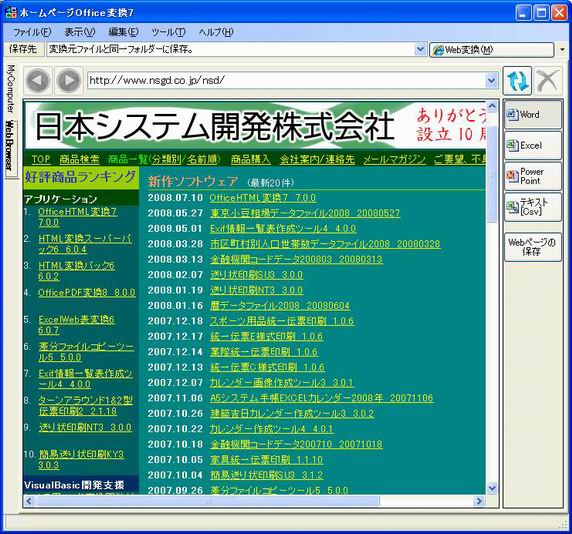Expand the 保存先 save-location dropdown
Screen dimensions: 572x534
tap(420, 49)
